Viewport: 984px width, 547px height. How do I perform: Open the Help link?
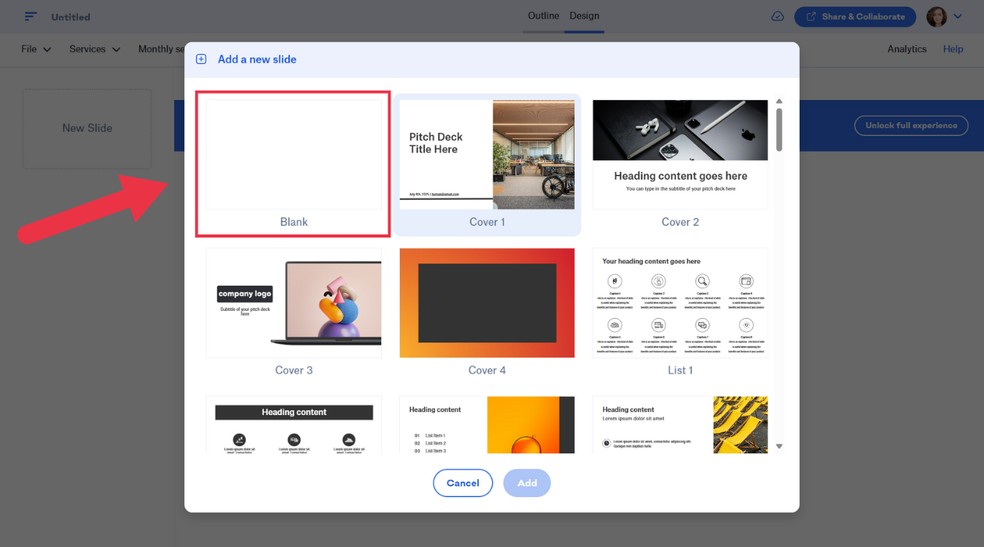953,49
